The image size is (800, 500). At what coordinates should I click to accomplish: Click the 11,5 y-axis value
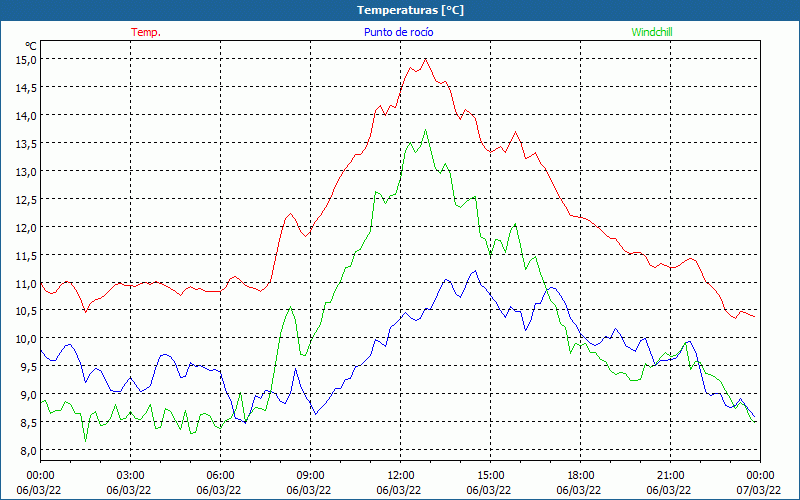pyautogui.click(x=27, y=256)
